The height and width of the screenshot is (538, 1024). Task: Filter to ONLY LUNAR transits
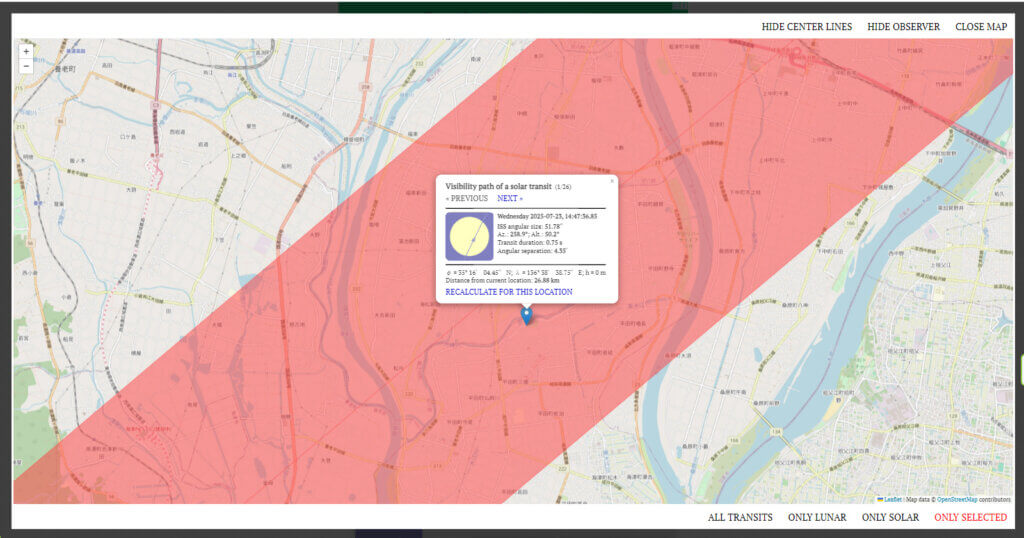[817, 517]
